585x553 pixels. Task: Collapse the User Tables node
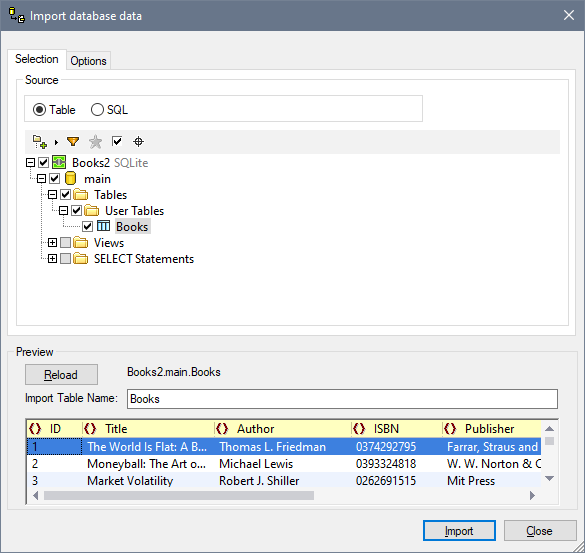63,211
